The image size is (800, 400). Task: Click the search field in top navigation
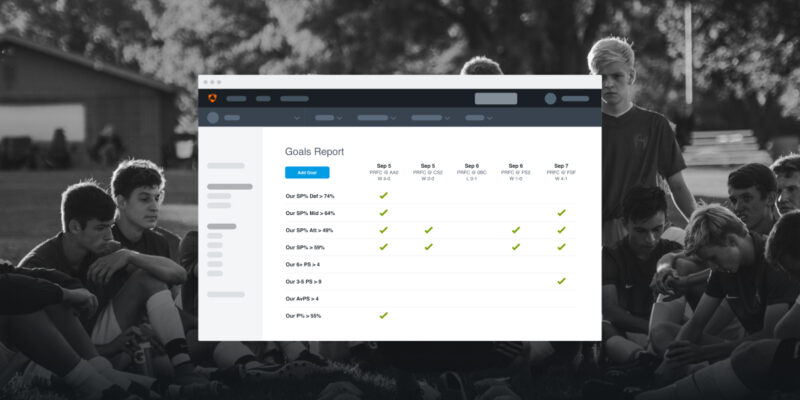496,98
